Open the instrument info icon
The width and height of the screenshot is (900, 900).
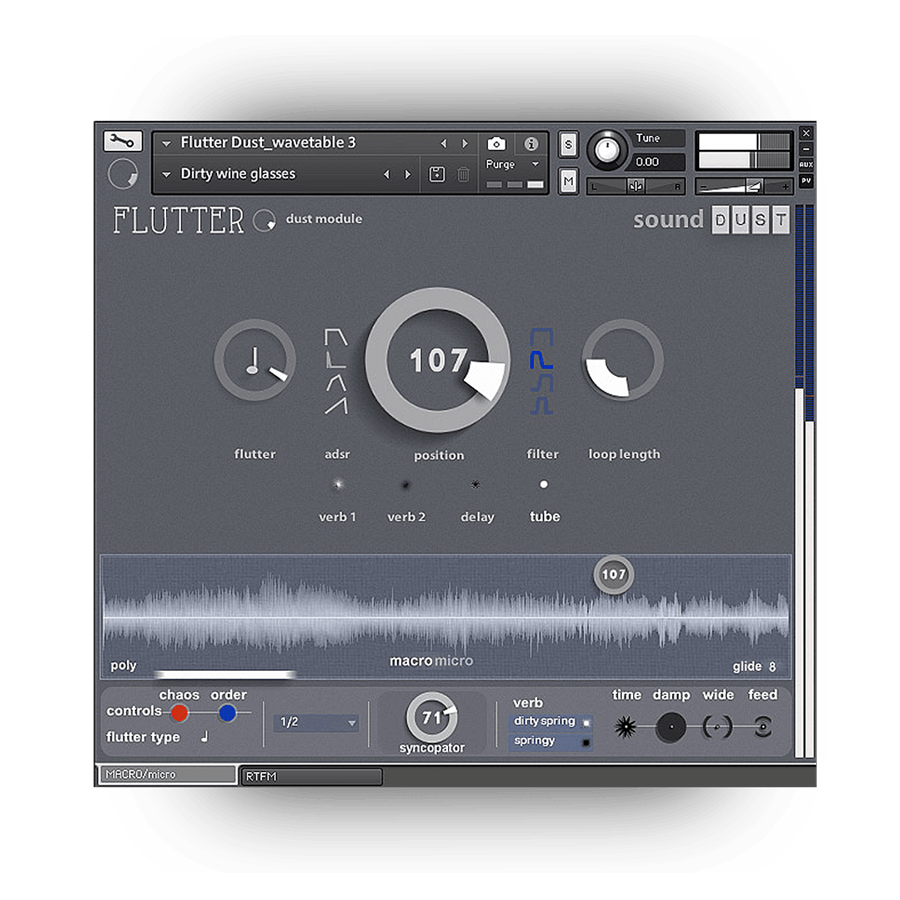click(x=531, y=143)
